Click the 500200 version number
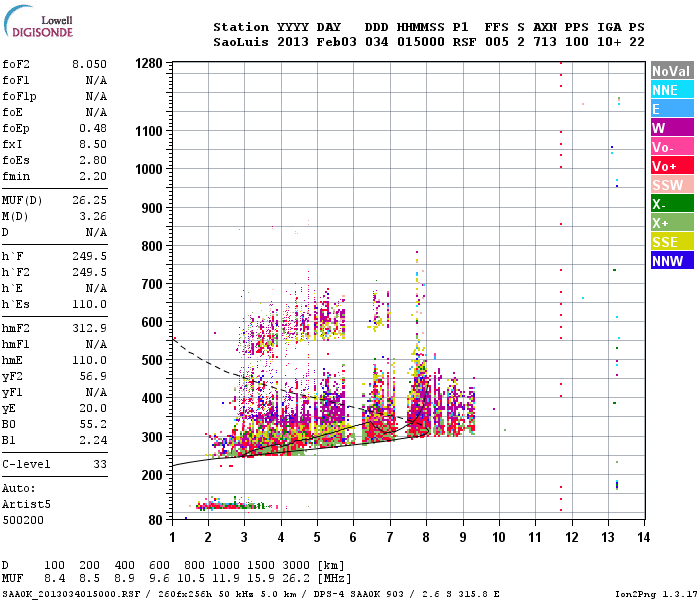This screenshot has width=700, height=600. tap(23, 521)
